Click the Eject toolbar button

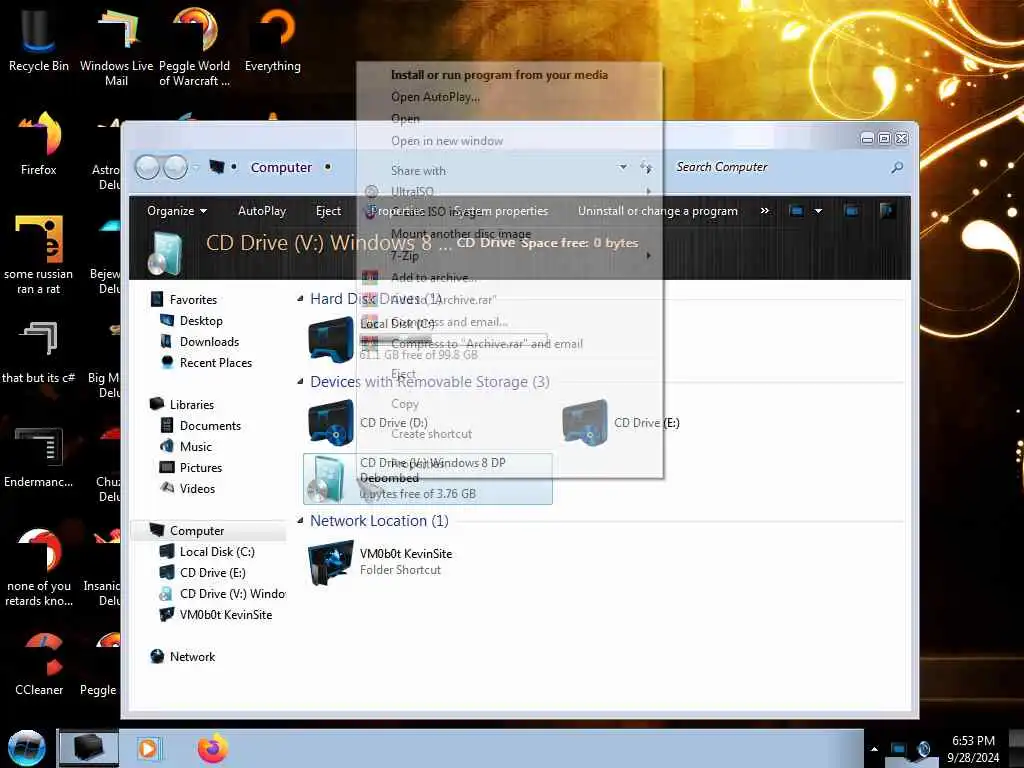click(x=328, y=211)
